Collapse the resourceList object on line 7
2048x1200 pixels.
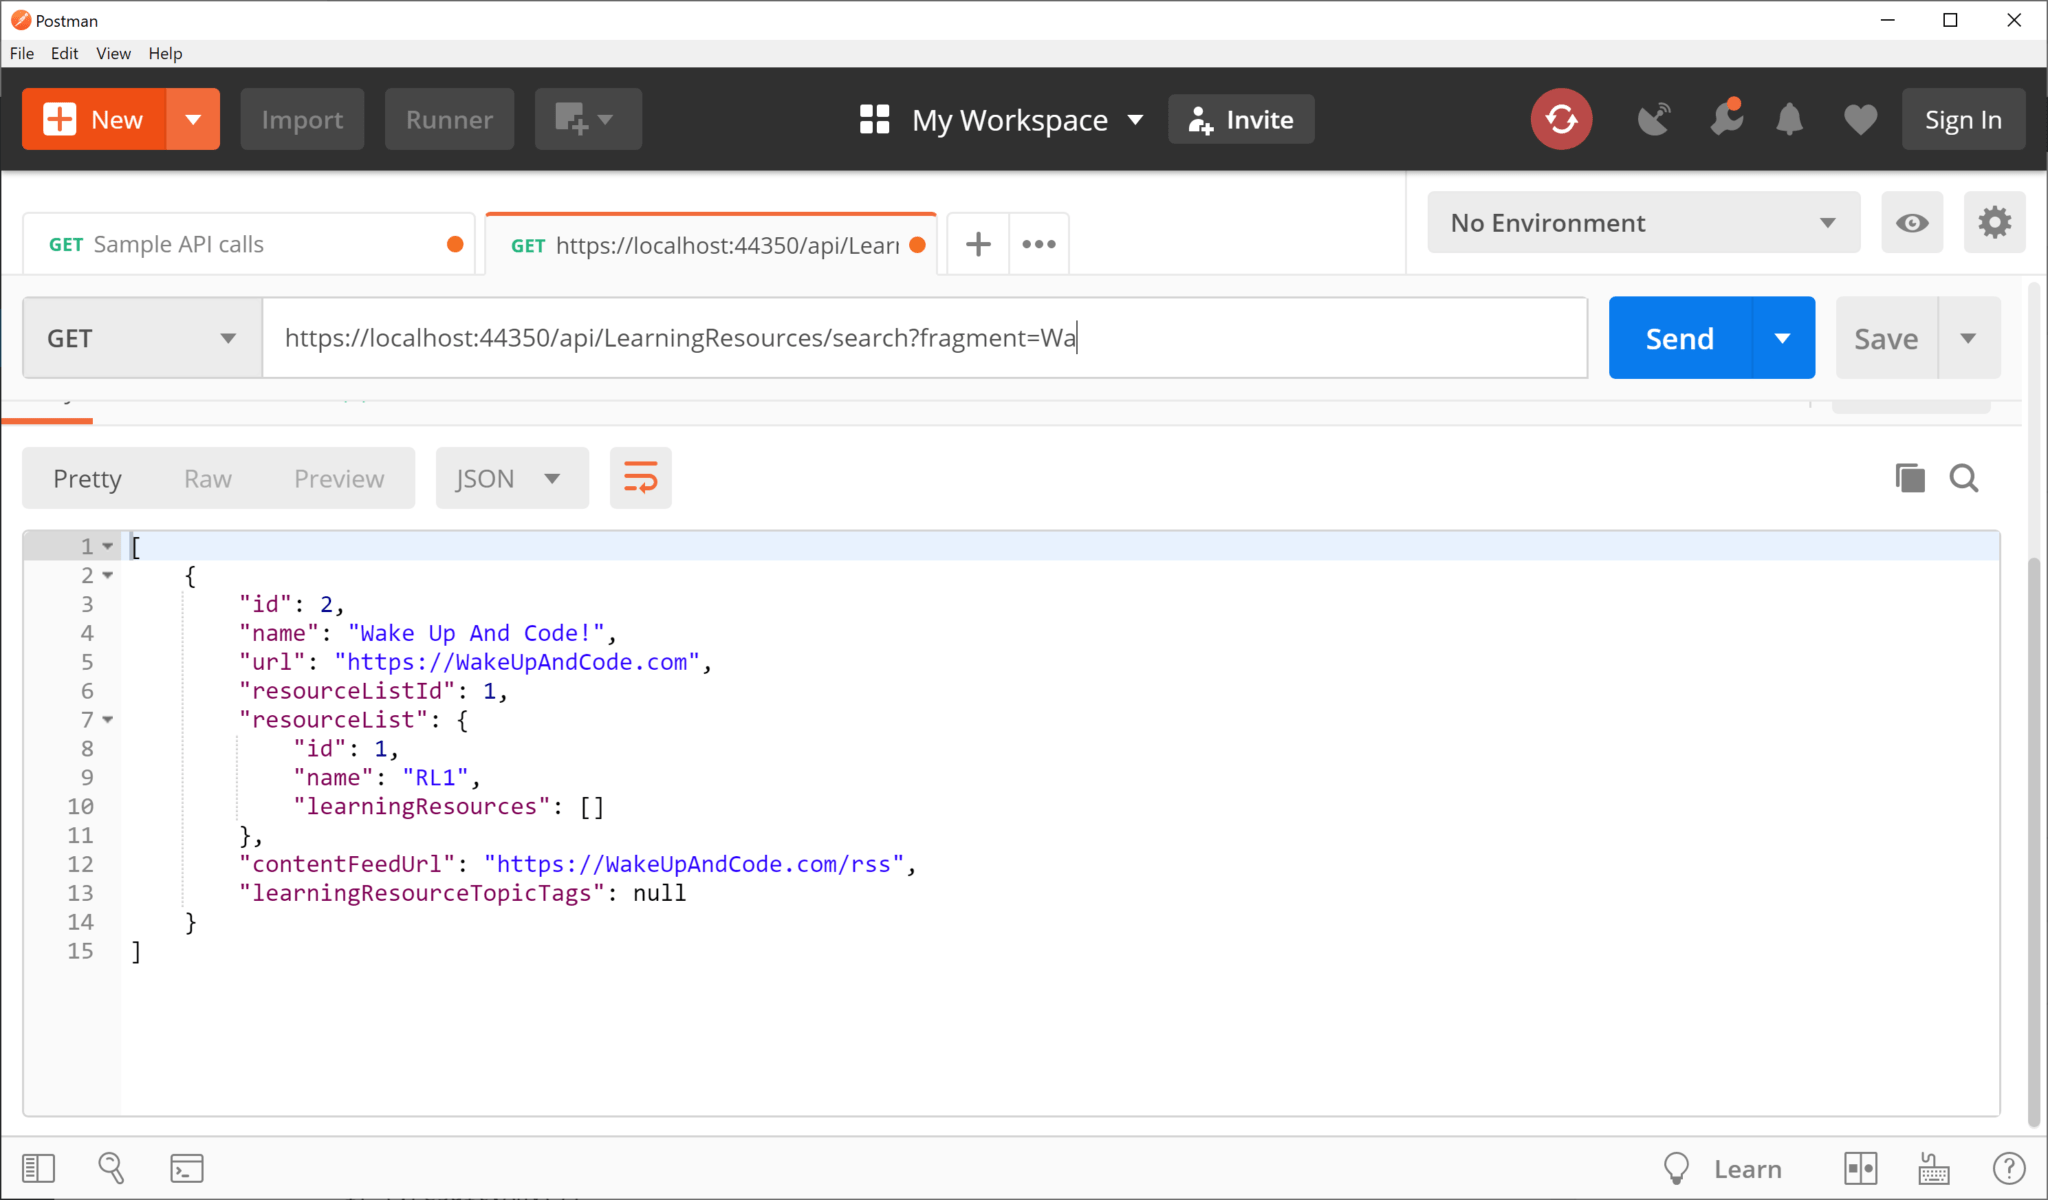(x=109, y=719)
